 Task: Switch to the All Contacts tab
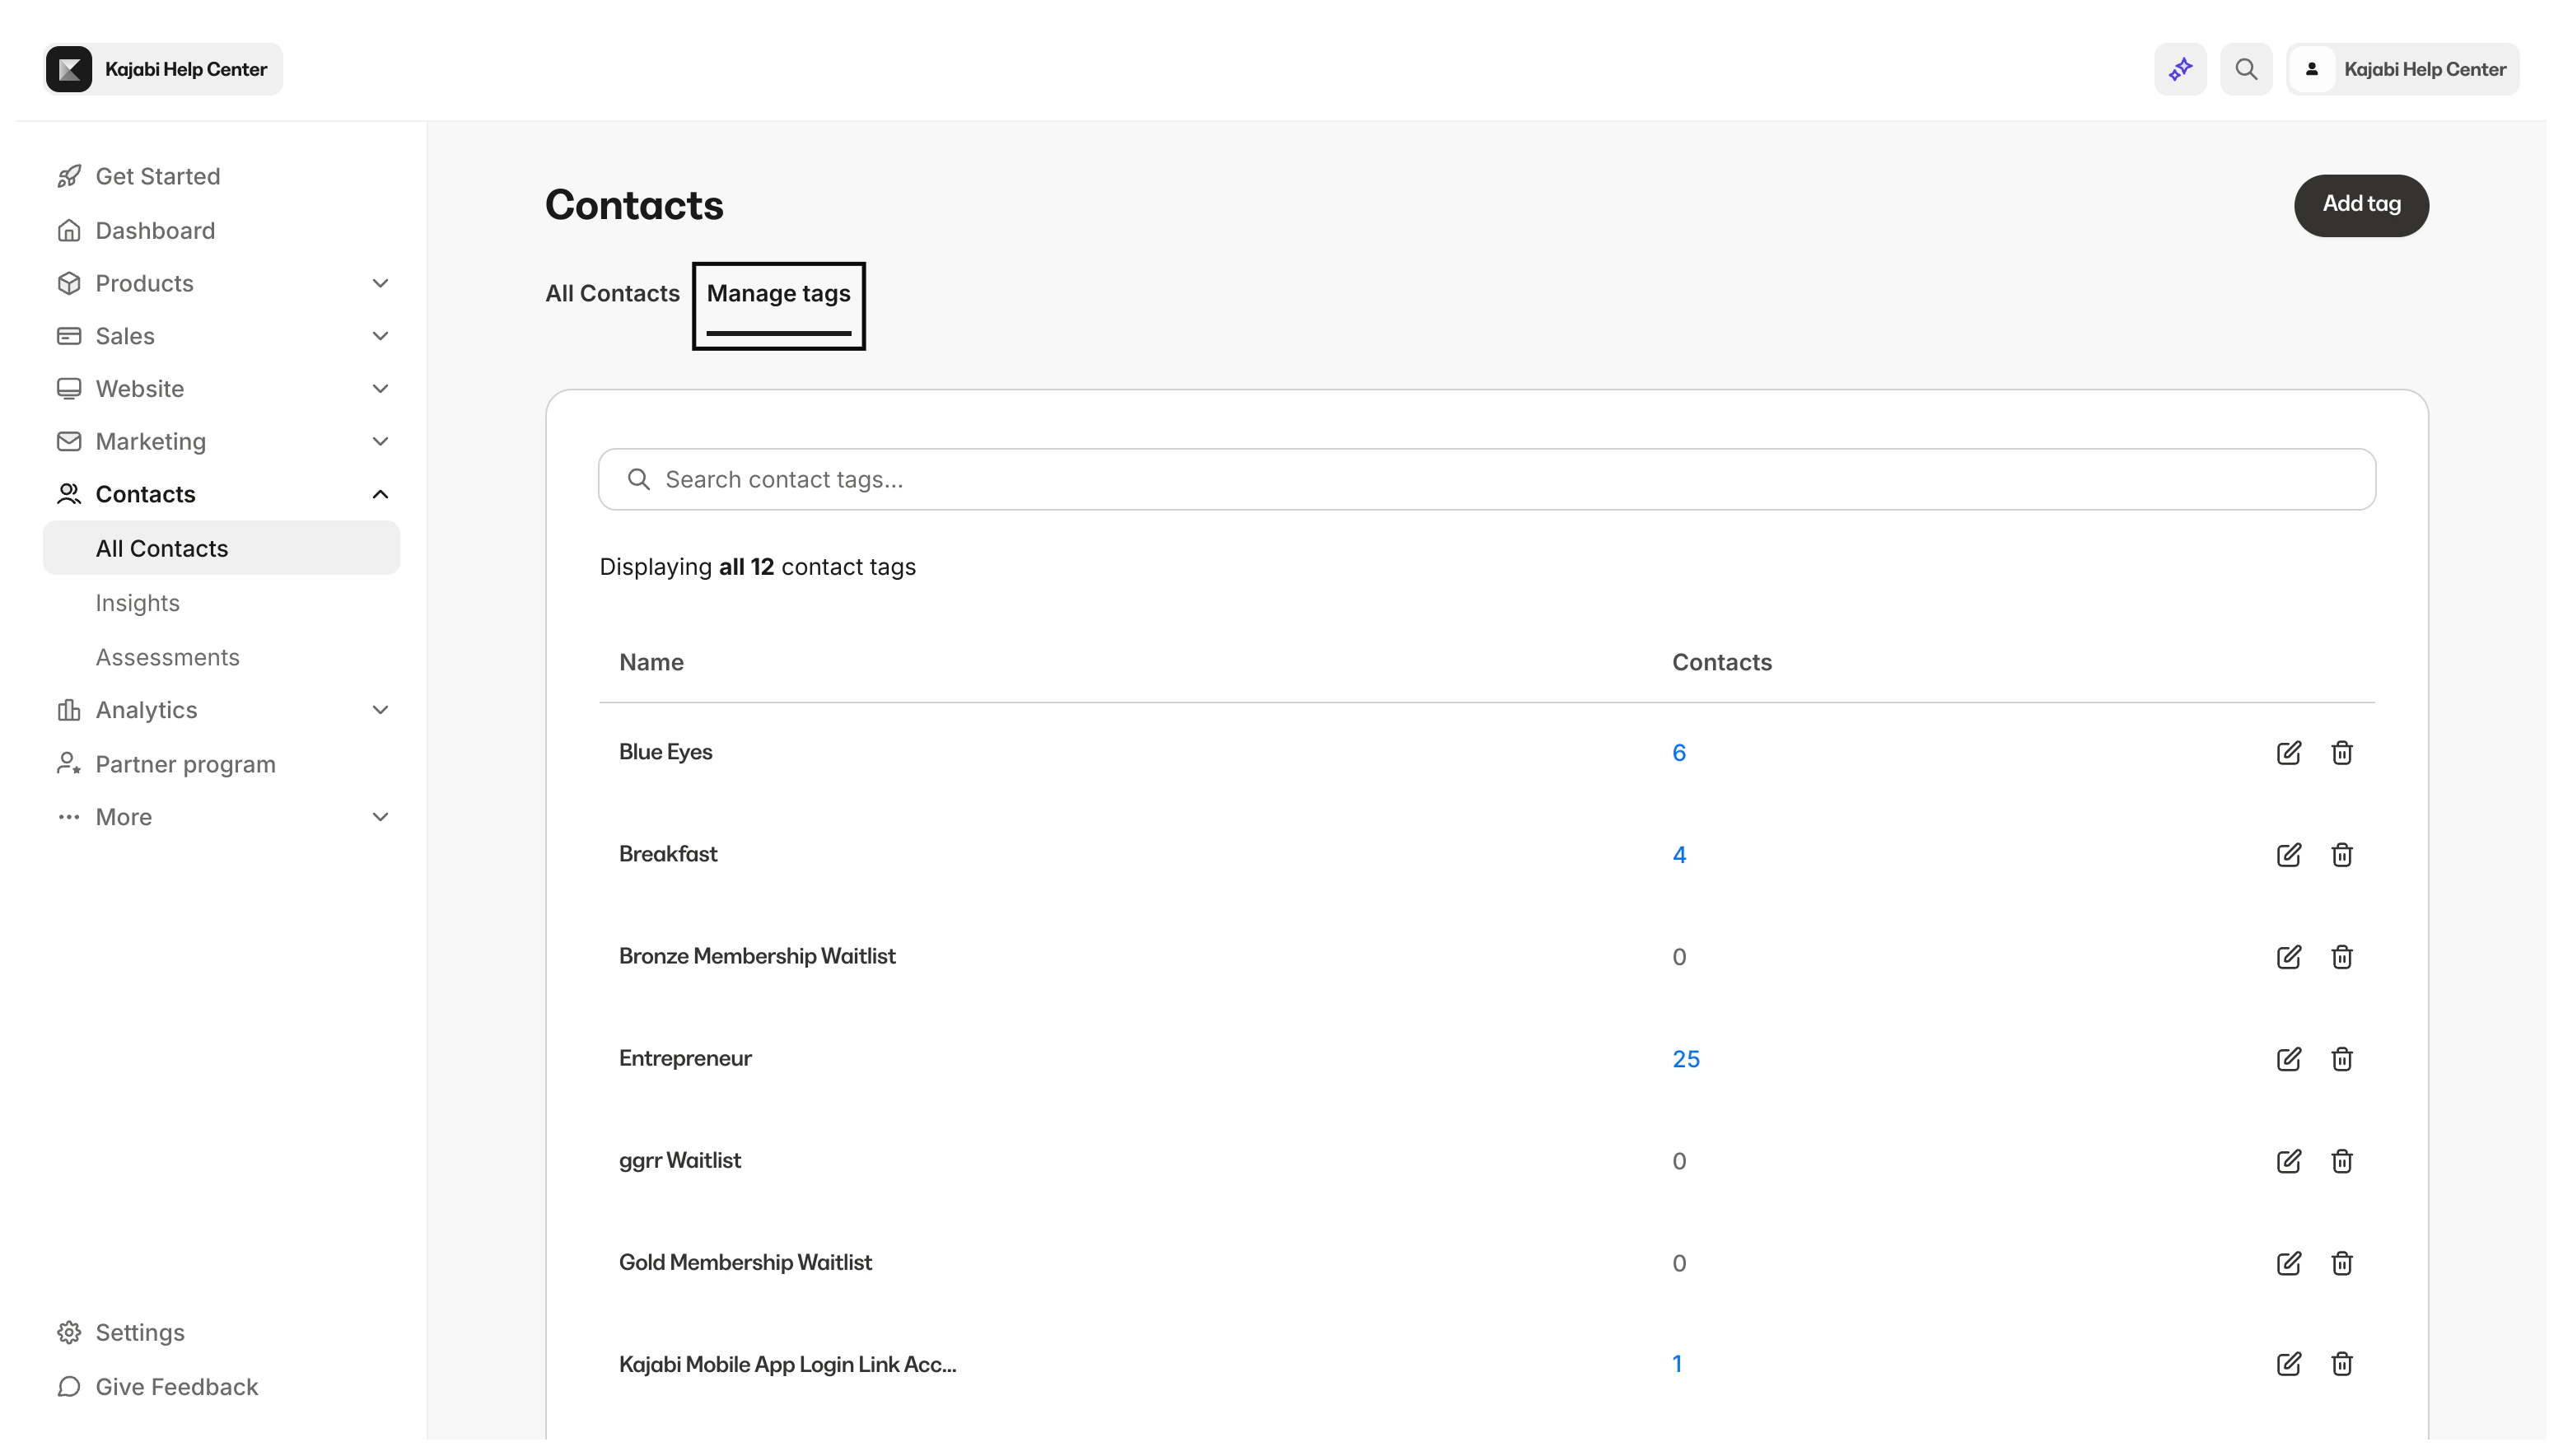coord(612,293)
